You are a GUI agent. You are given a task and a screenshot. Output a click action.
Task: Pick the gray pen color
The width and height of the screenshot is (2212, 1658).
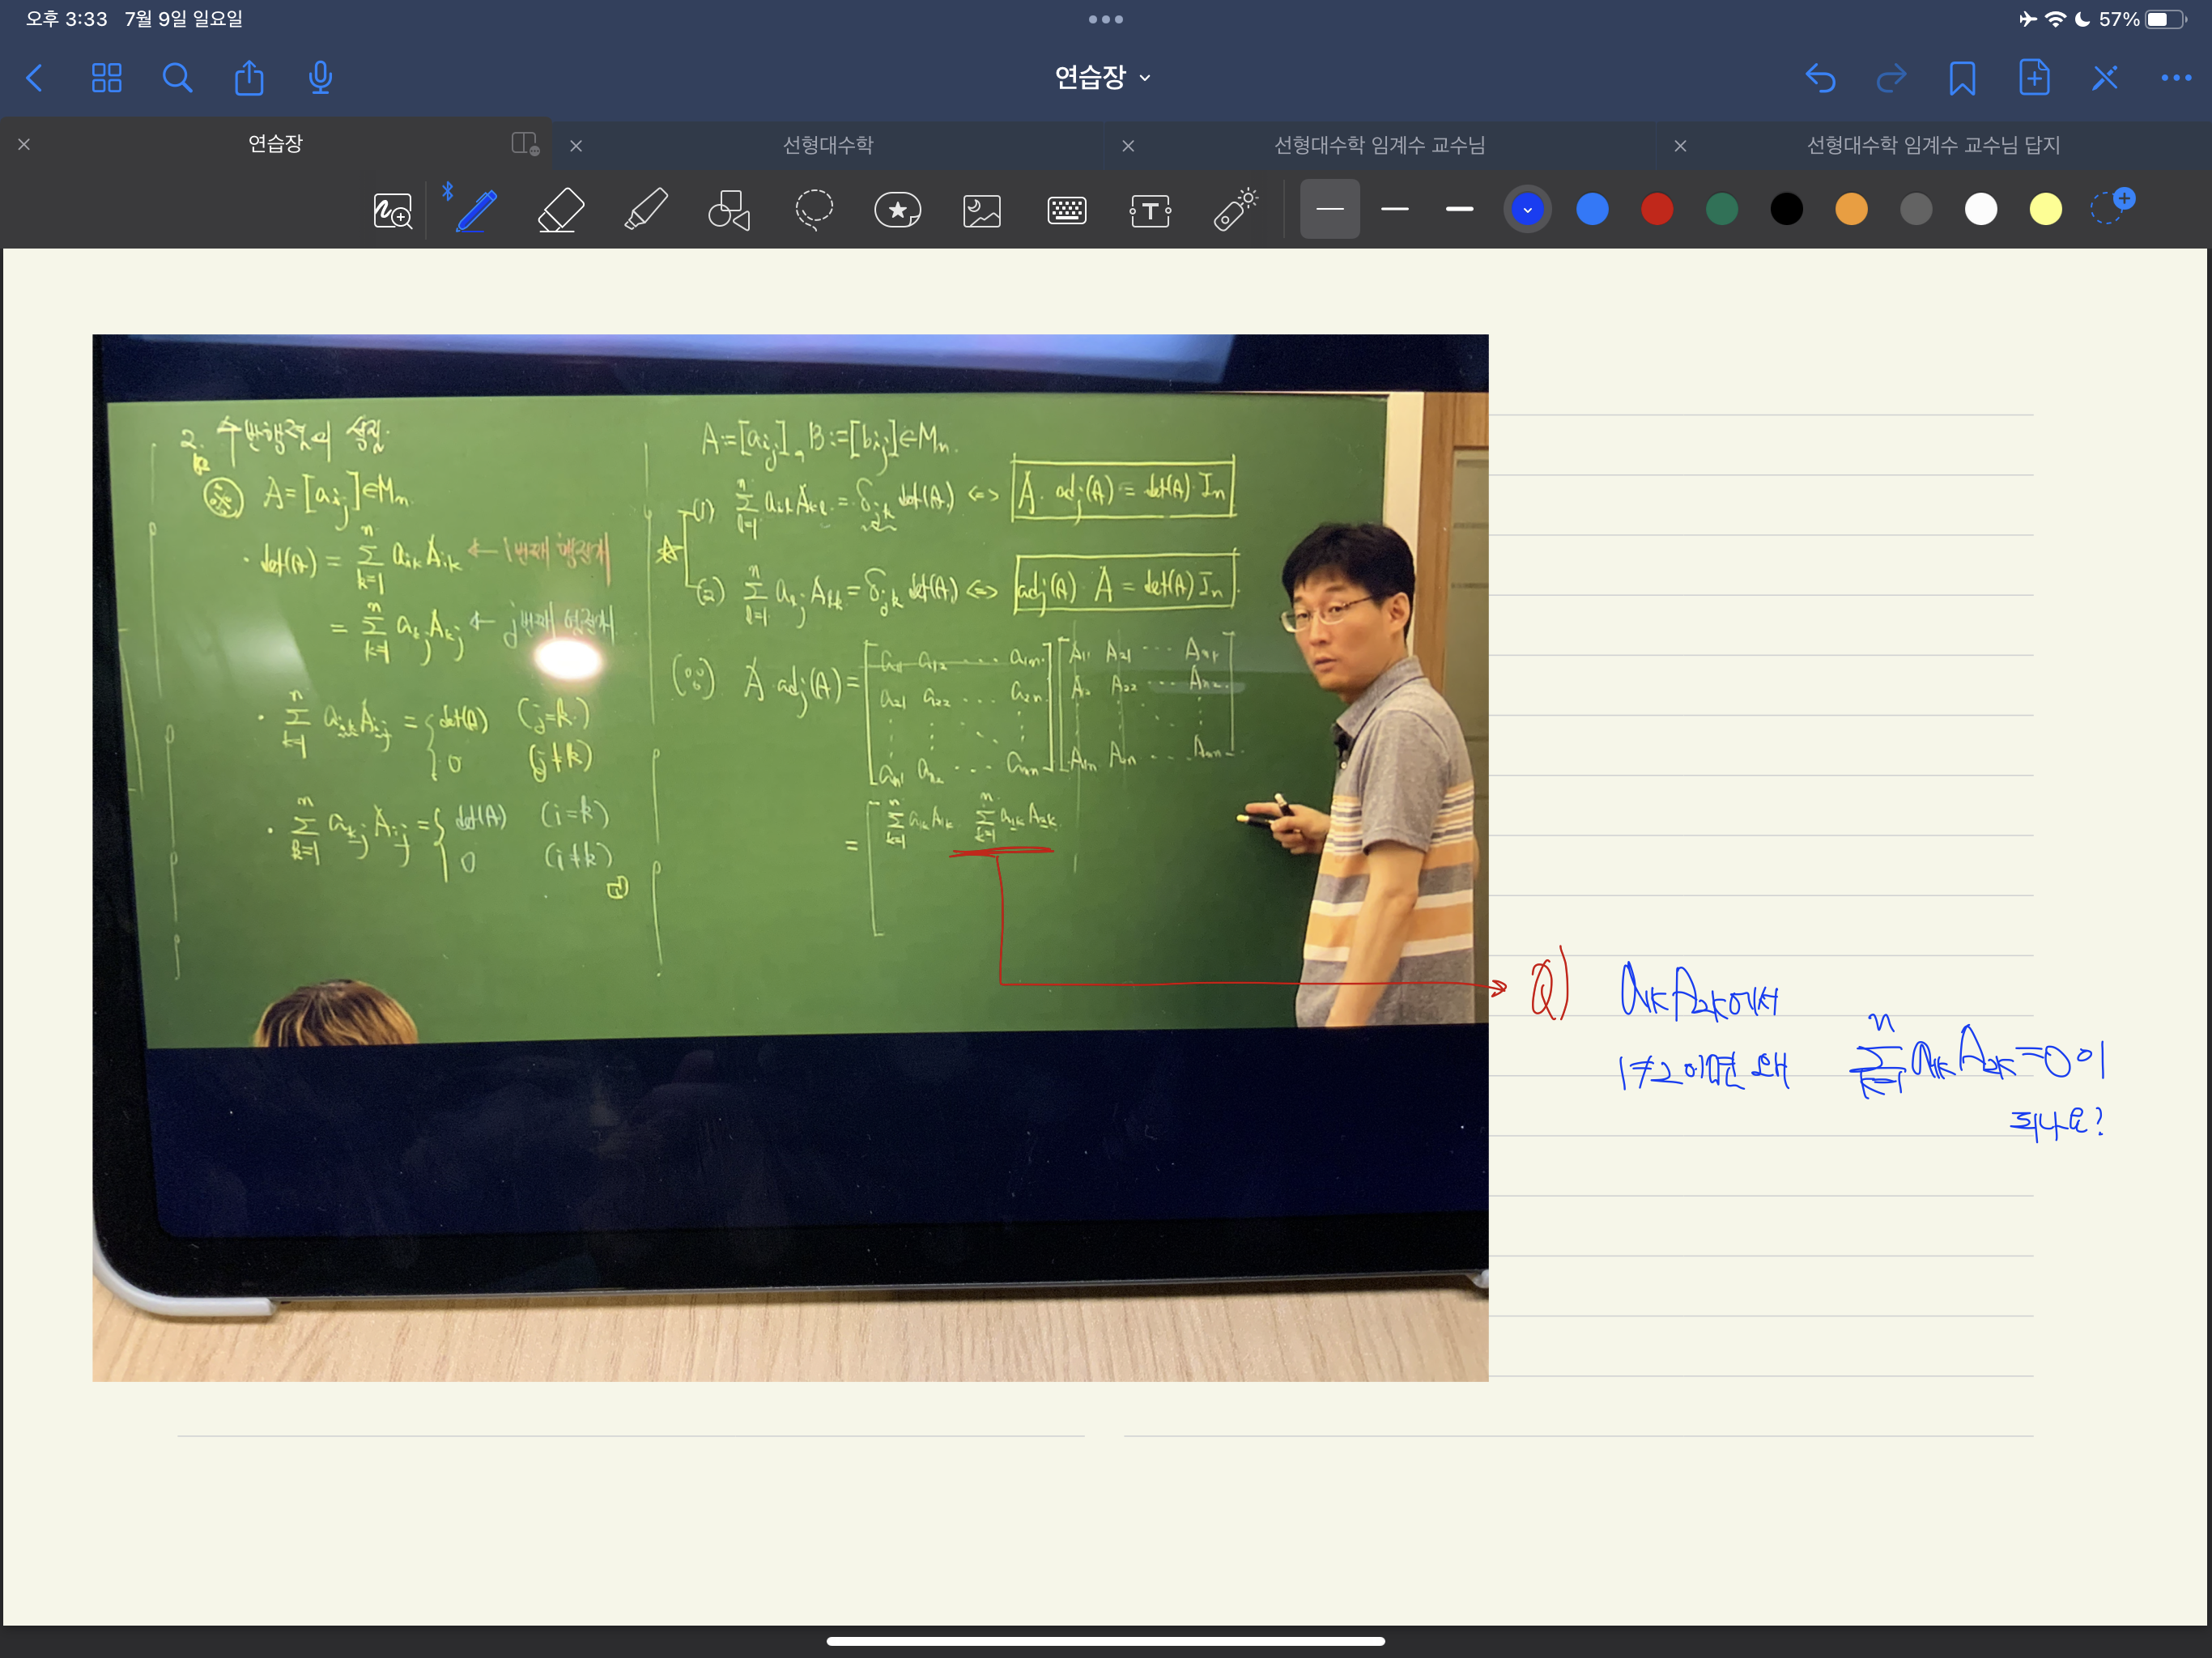pos(1916,209)
